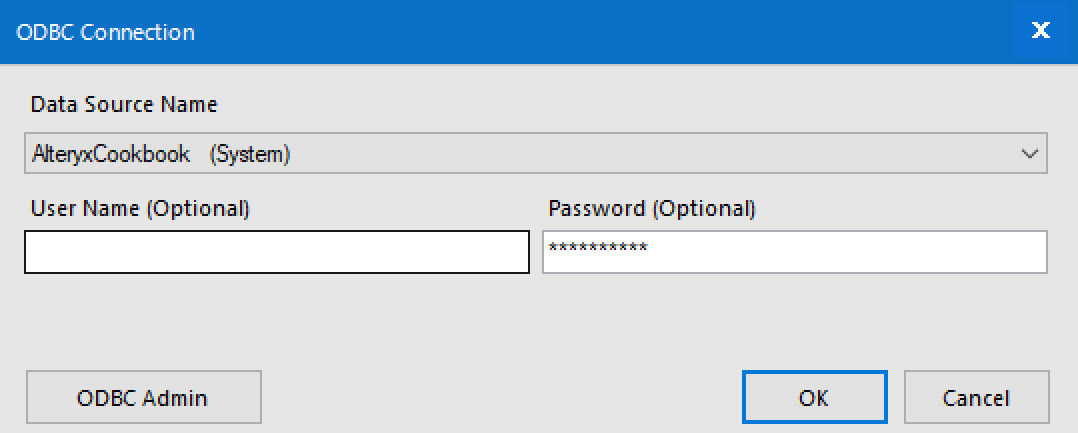1078x433 pixels.
Task: Click empty area right of User Name box
Action: click(x=536, y=252)
